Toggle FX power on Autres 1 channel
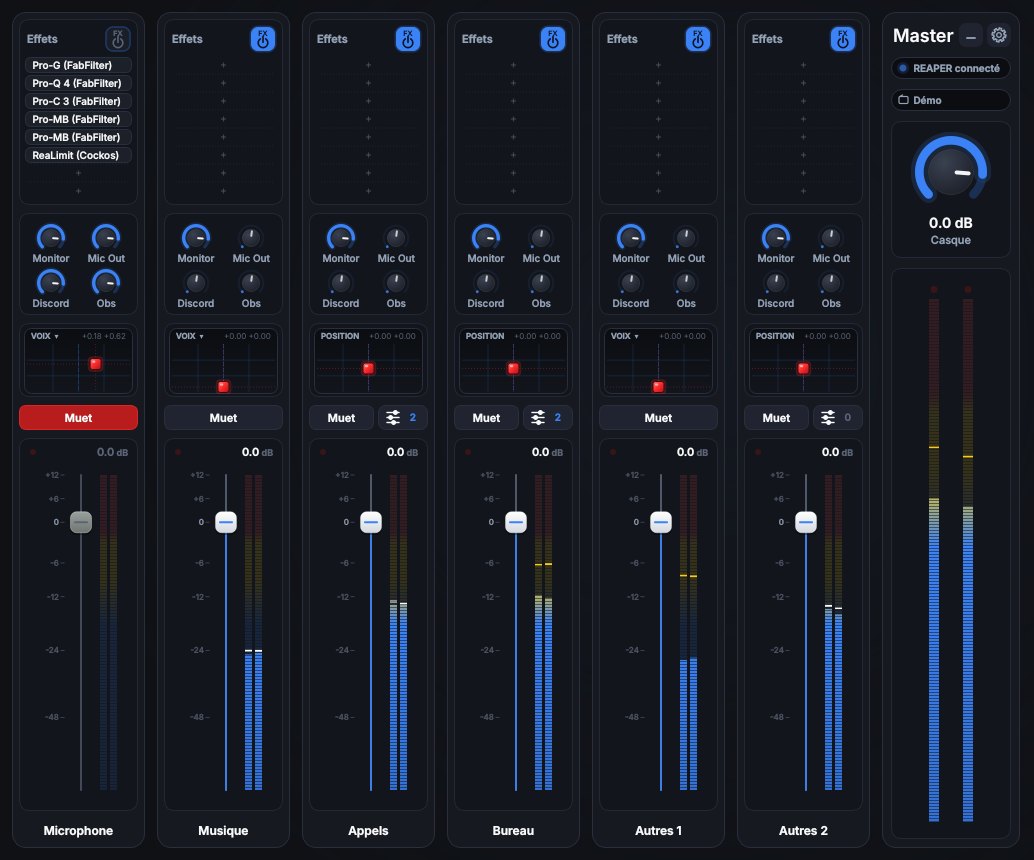 coord(698,39)
